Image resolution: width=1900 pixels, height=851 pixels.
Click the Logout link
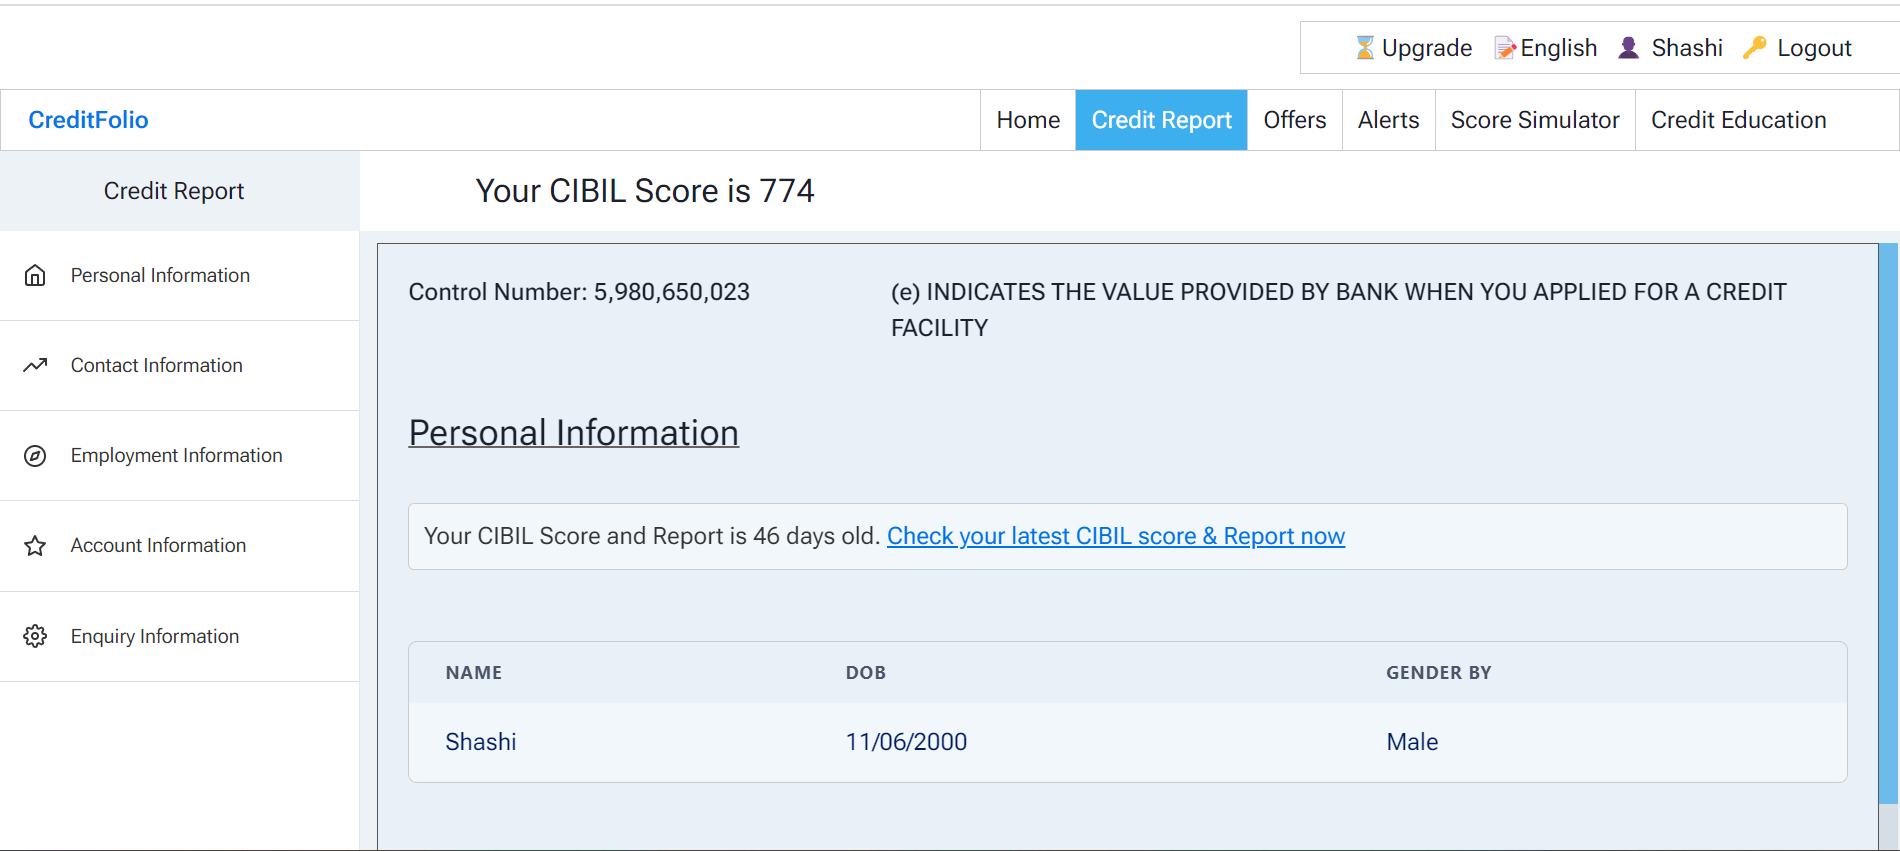click(x=1814, y=48)
